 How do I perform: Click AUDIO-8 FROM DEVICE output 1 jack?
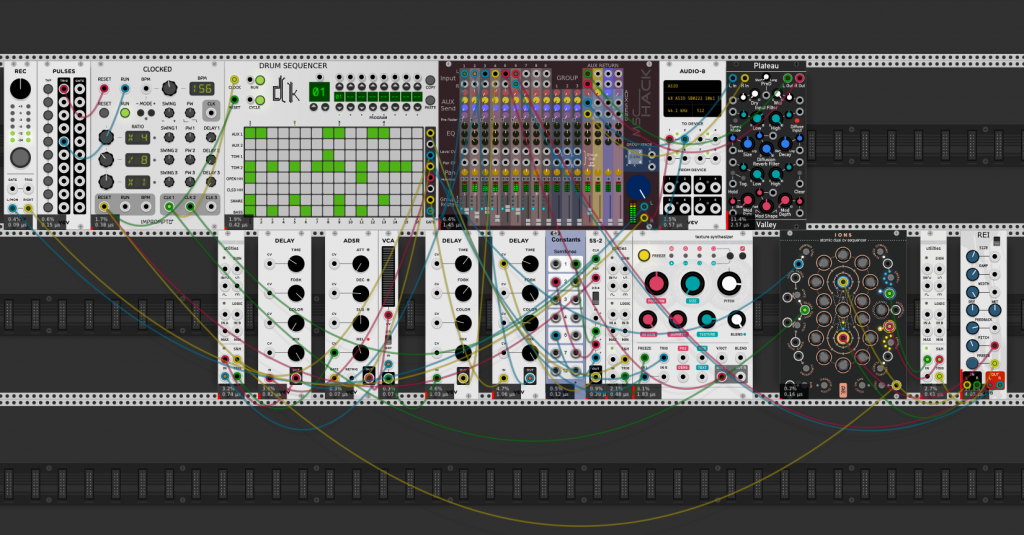(669, 186)
